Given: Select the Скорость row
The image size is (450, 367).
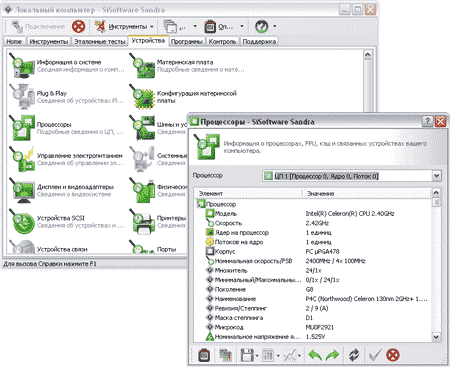Looking at the screenshot, I should [313, 223].
